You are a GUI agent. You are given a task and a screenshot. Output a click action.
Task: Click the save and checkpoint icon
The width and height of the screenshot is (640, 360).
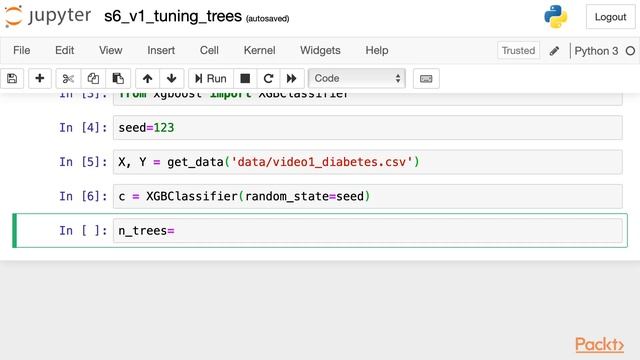tap(12, 78)
